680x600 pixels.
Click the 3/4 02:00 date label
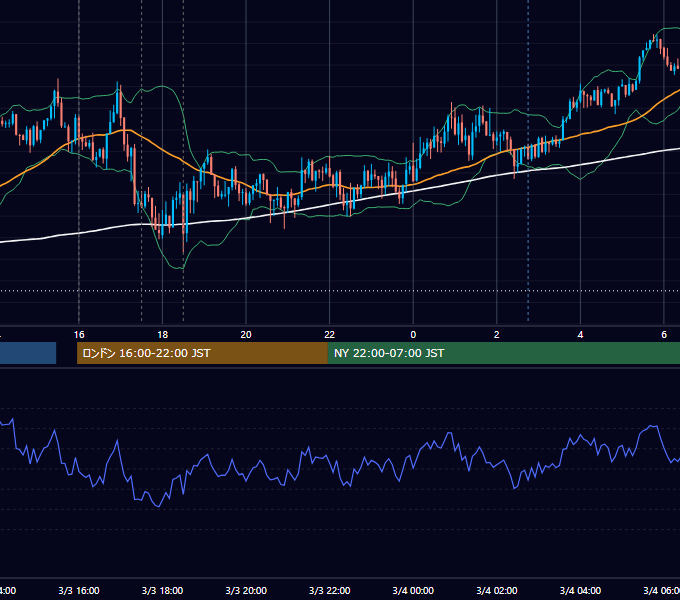(497, 590)
